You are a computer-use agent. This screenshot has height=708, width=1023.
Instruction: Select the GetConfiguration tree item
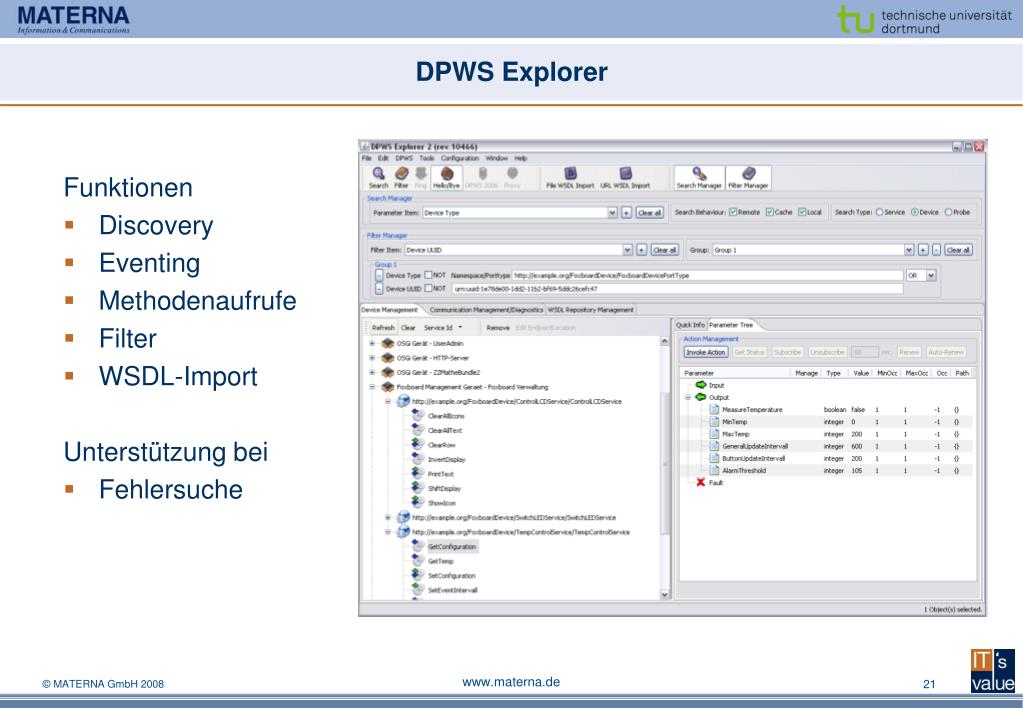point(452,546)
